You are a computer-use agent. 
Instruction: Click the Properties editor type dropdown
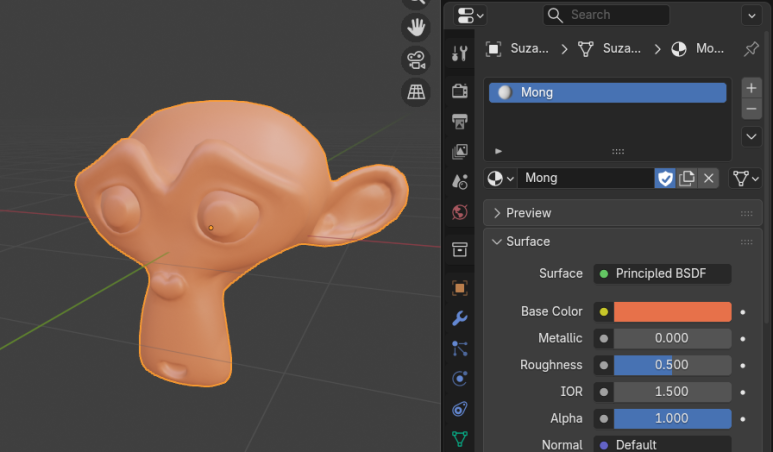pos(470,15)
